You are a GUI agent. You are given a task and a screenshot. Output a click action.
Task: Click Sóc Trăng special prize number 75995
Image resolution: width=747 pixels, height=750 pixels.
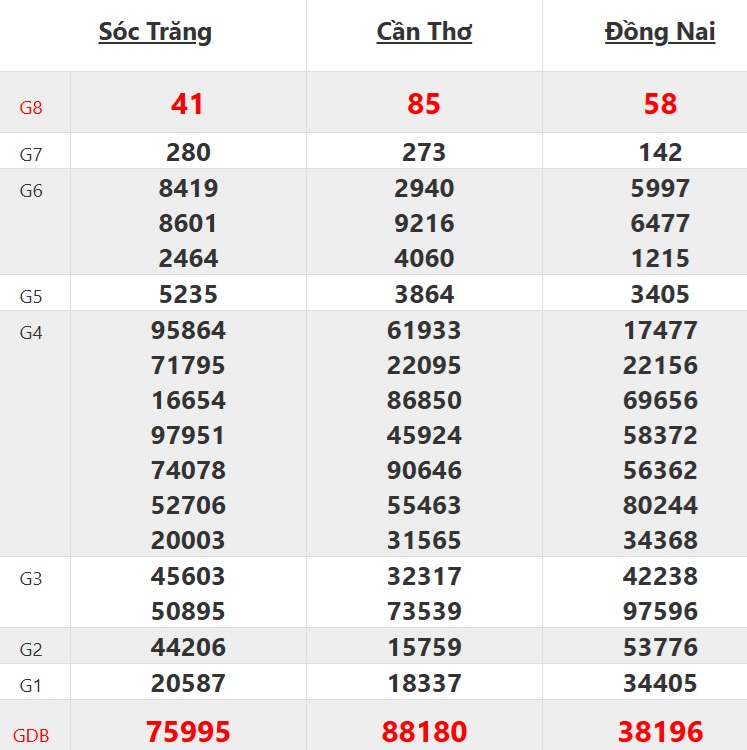tap(188, 731)
